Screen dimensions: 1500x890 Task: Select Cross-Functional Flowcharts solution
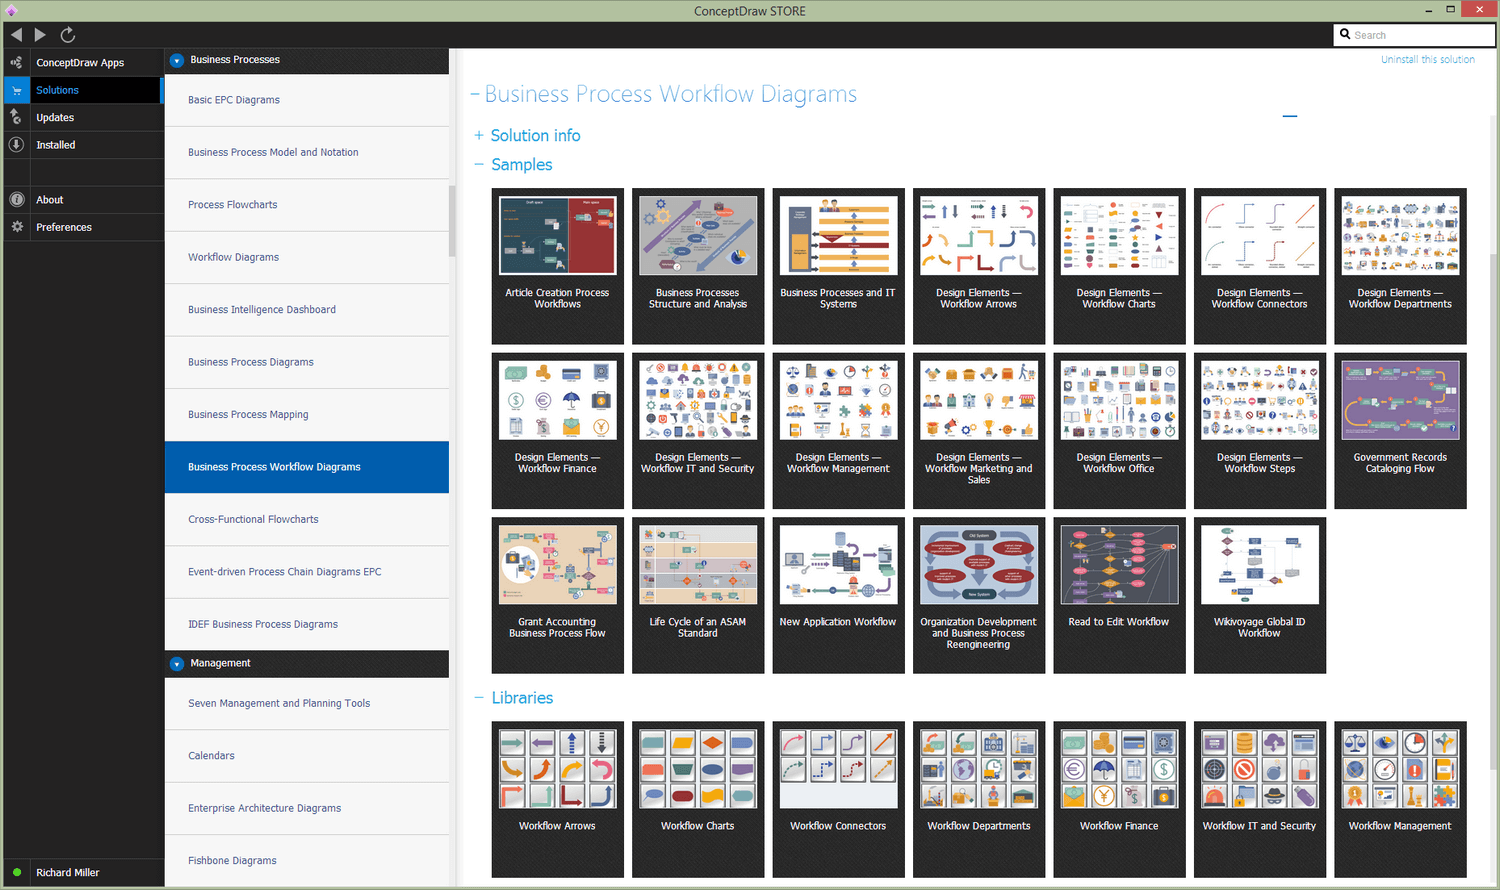pyautogui.click(x=307, y=520)
